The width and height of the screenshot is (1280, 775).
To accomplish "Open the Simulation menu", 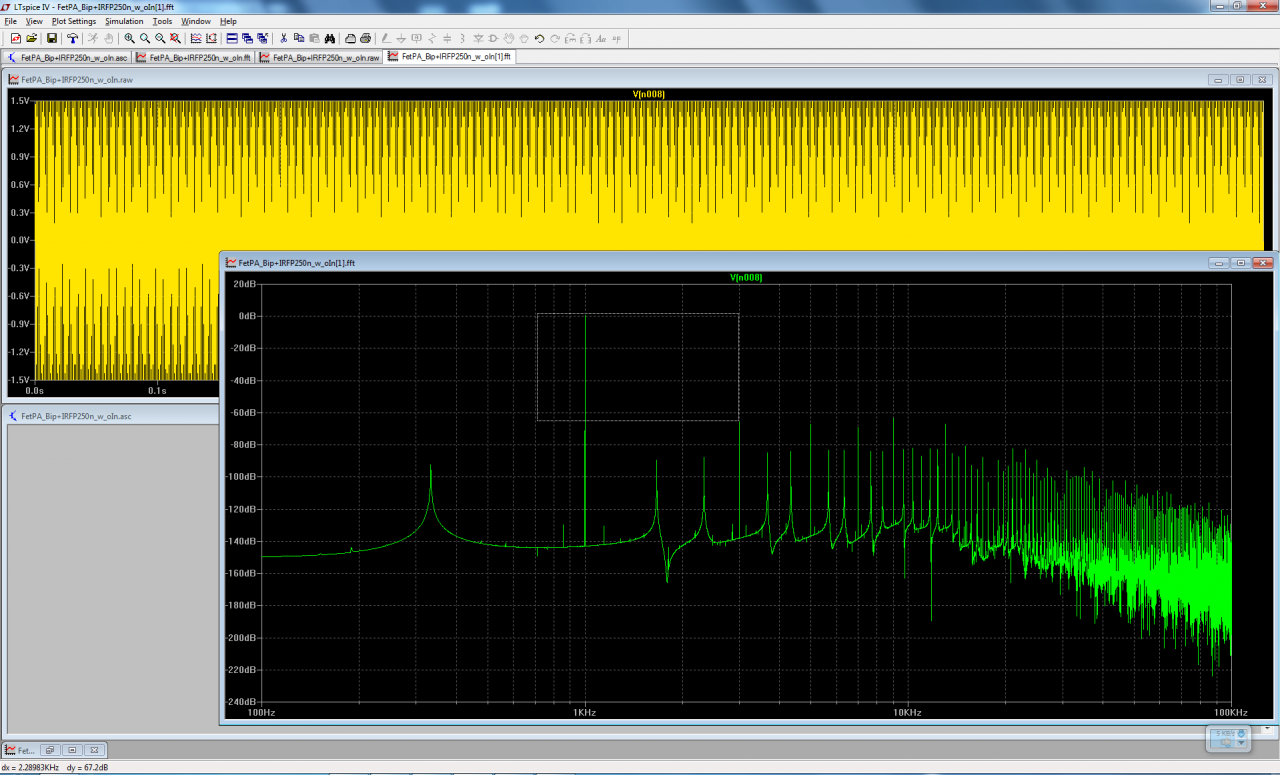I will 124,21.
